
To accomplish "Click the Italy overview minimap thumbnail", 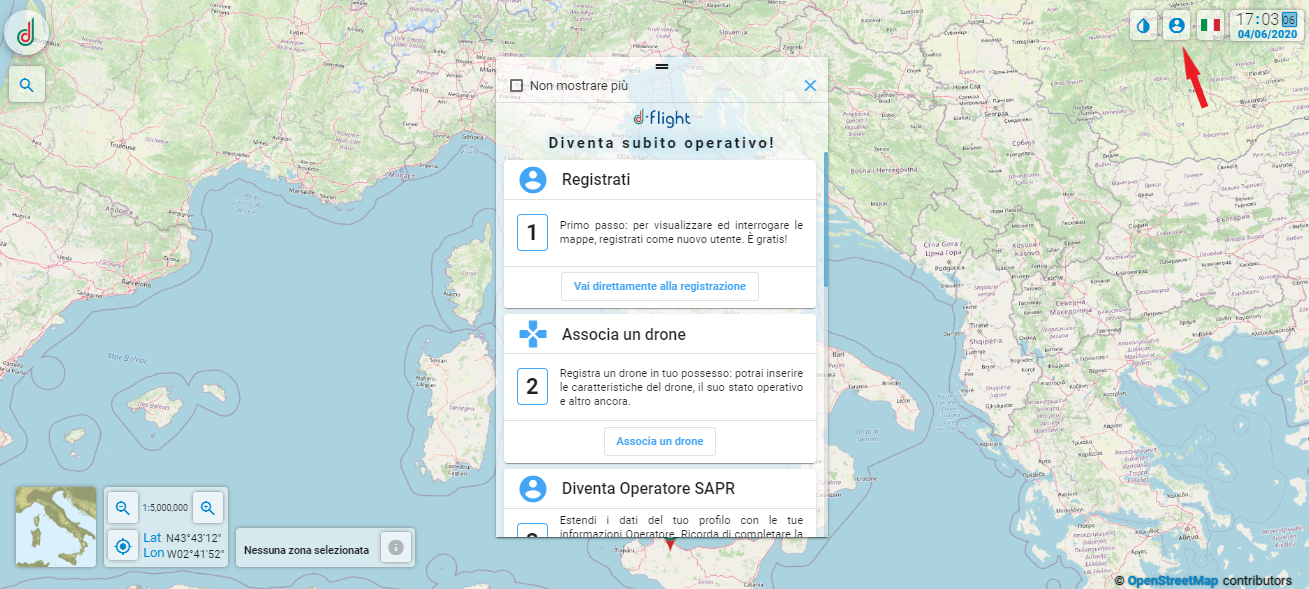I will pos(56,527).
